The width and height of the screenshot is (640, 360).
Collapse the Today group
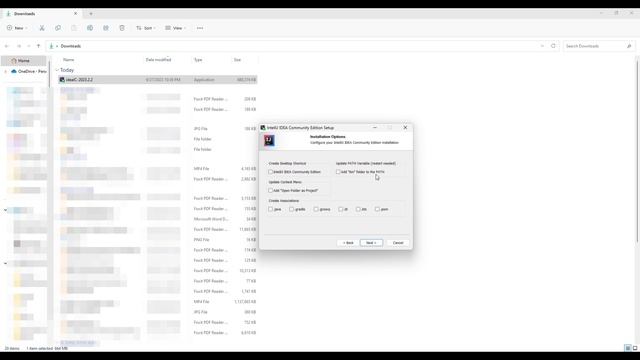pyautogui.click(x=57, y=70)
